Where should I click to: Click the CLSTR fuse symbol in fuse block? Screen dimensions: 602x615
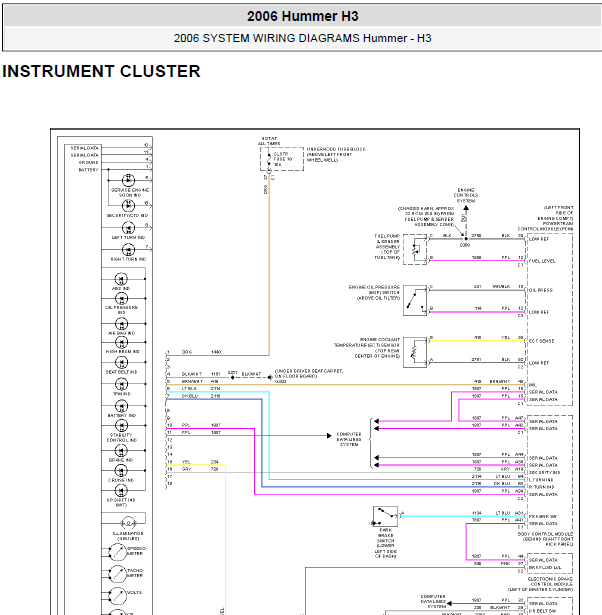pos(269,159)
